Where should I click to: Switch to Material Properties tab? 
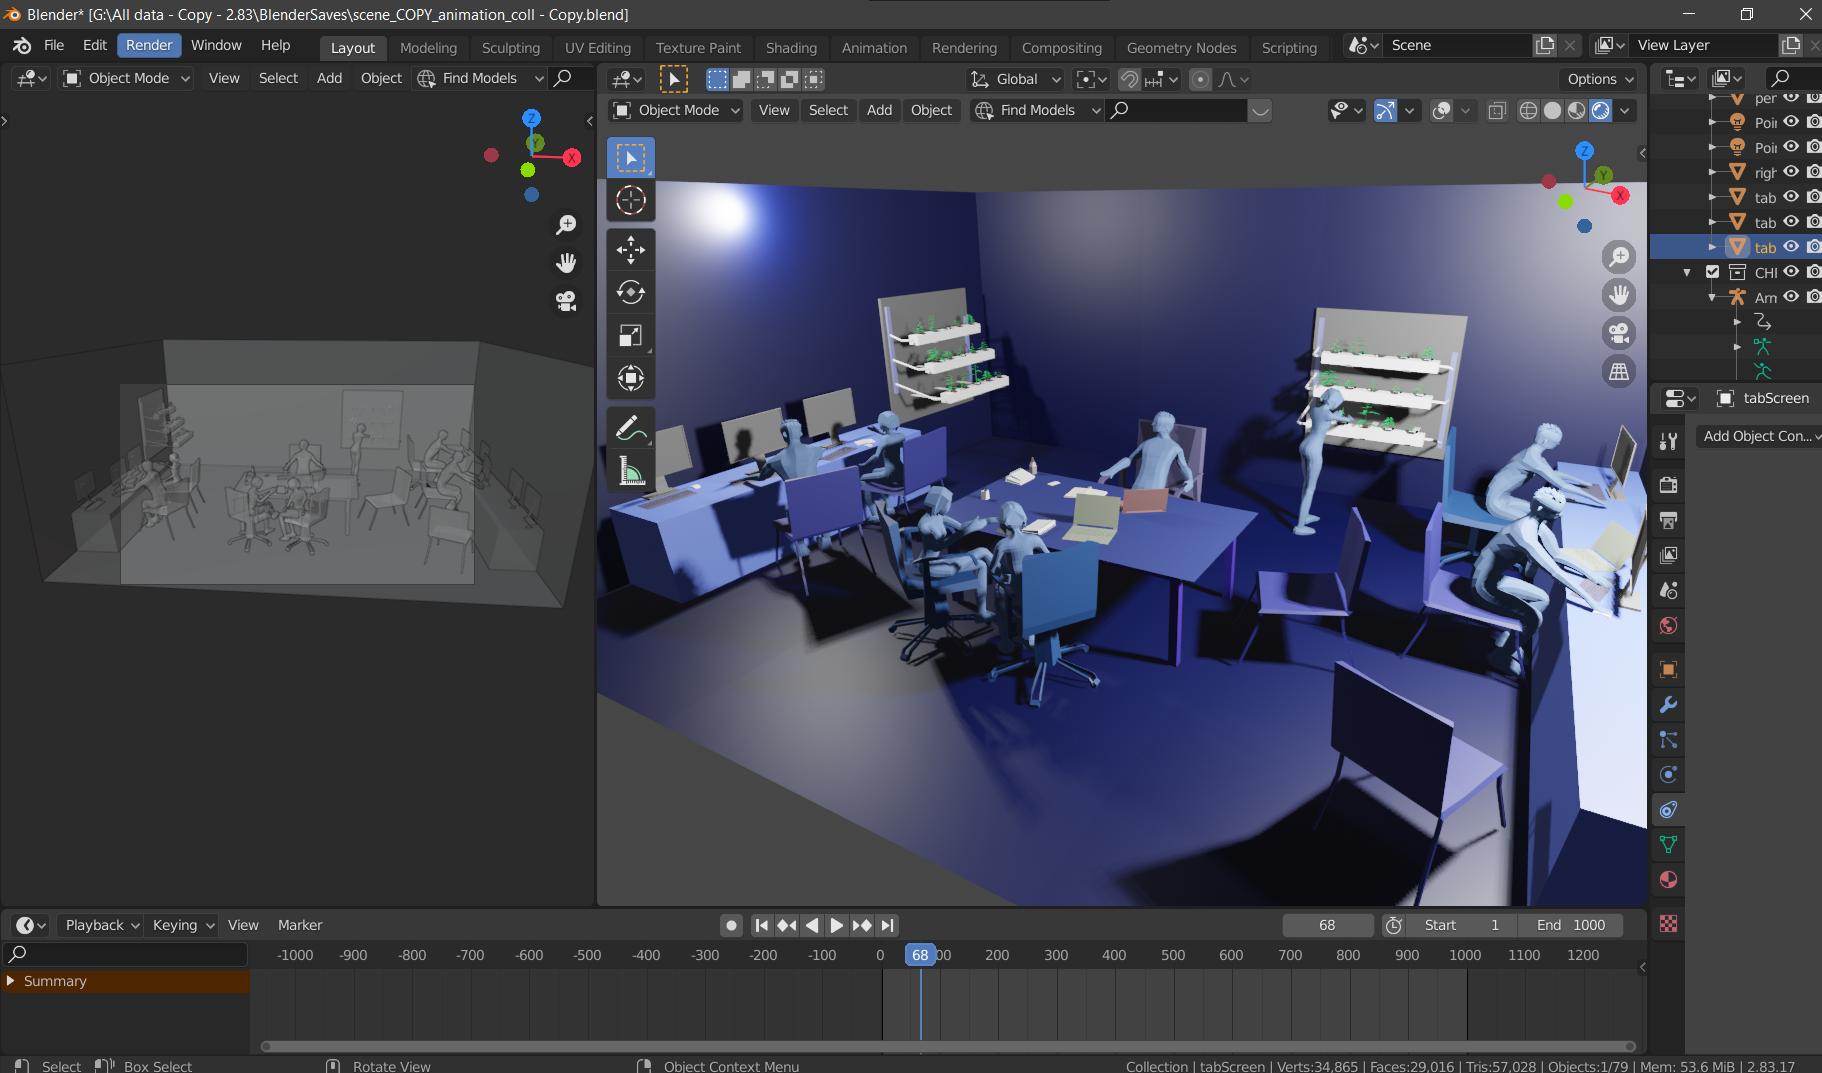pos(1668,879)
